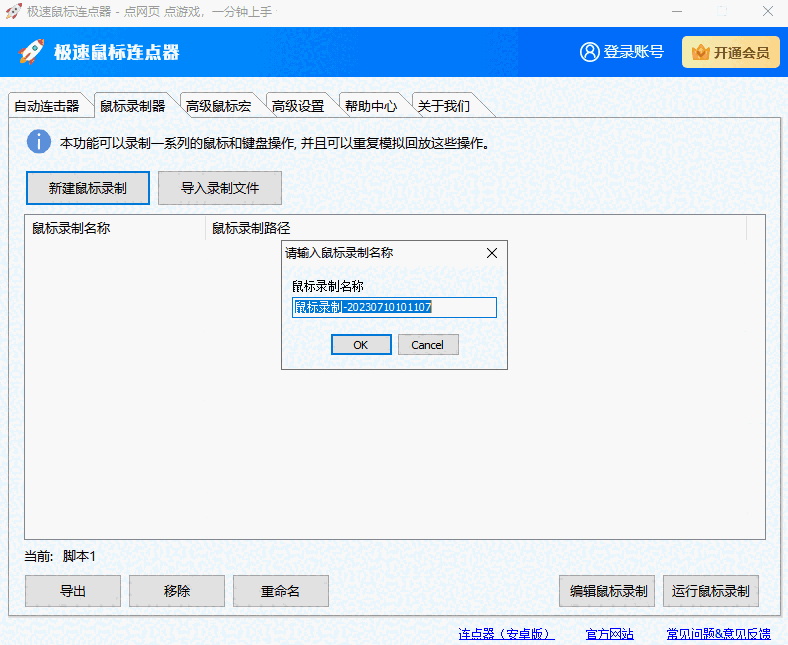The image size is (788, 645).
Task: Switch to the 自动连击器 tab
Action: tap(47, 106)
